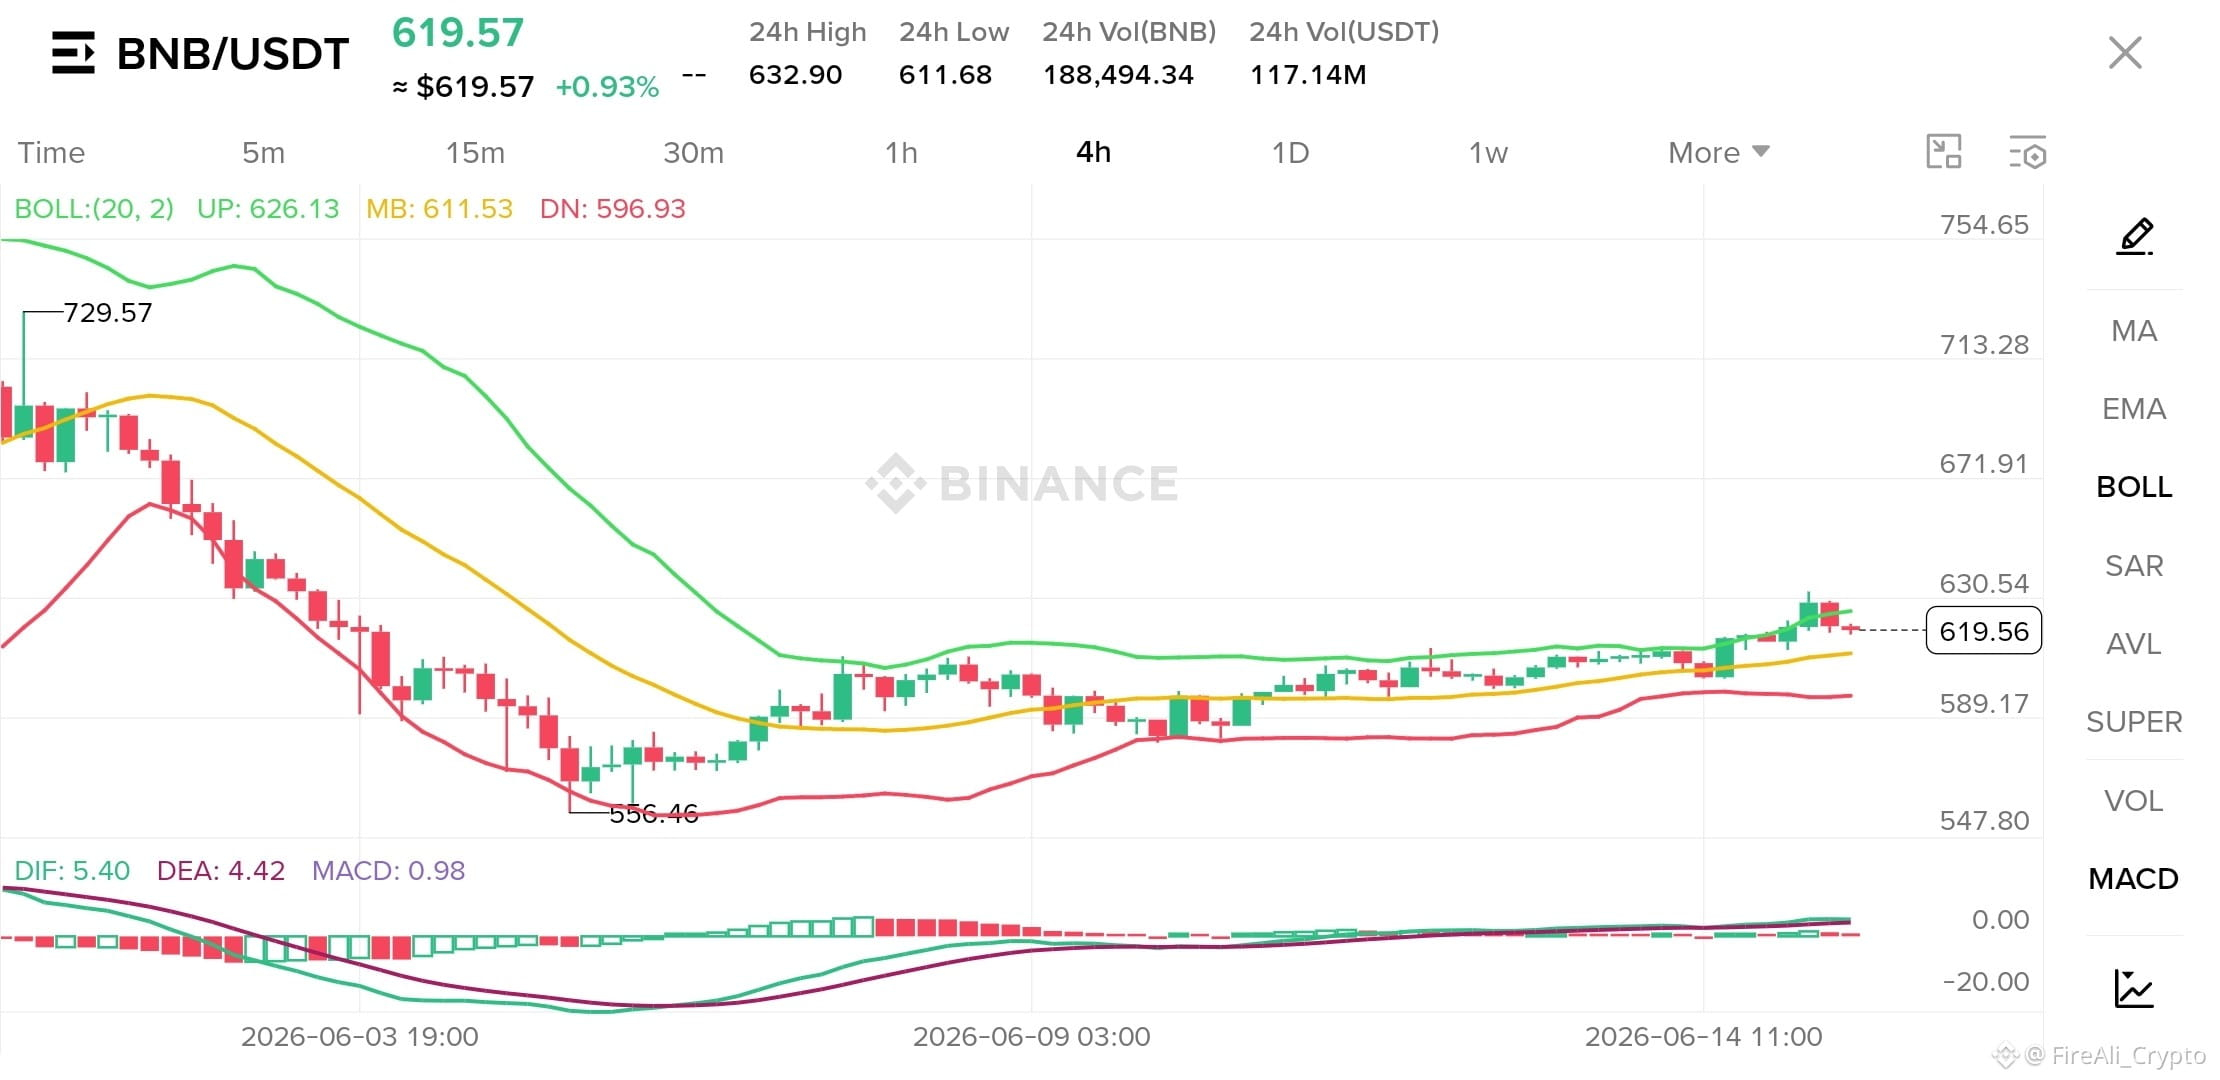The width and height of the screenshot is (2220, 1080).
Task: Click the 754.65 price axis label
Action: pyautogui.click(x=1984, y=225)
